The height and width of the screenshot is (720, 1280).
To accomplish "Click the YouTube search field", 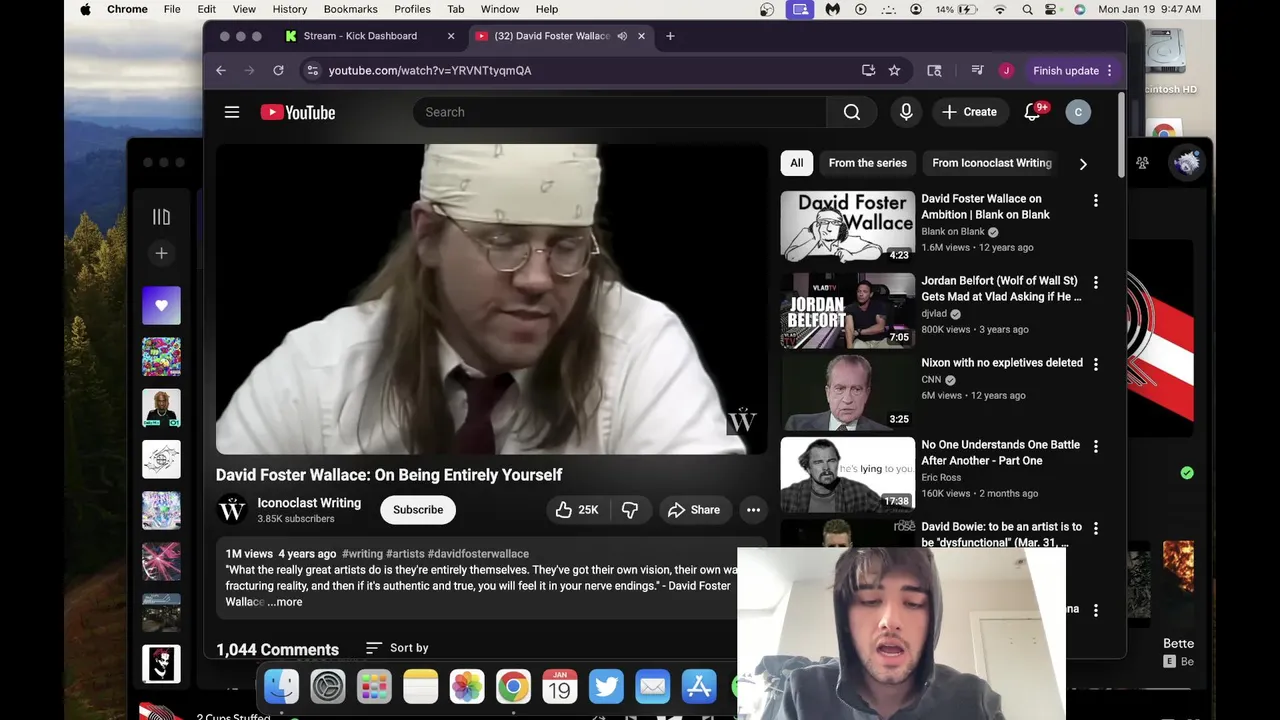I will pyautogui.click(x=620, y=112).
